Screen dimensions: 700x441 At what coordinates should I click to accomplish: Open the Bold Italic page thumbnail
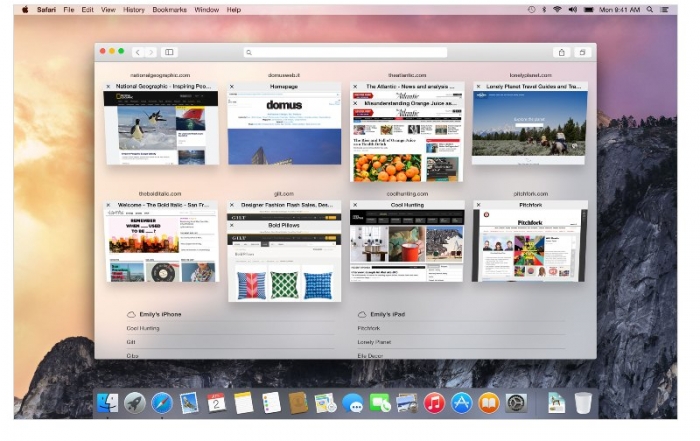click(161, 245)
